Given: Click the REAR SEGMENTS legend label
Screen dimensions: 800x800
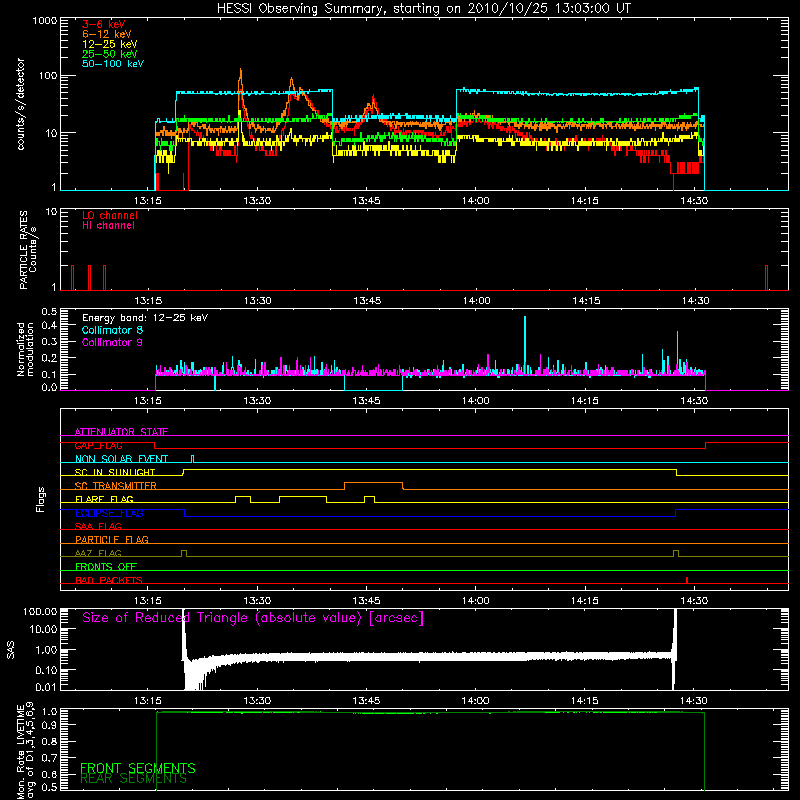Looking at the screenshot, I should pyautogui.click(x=133, y=779).
